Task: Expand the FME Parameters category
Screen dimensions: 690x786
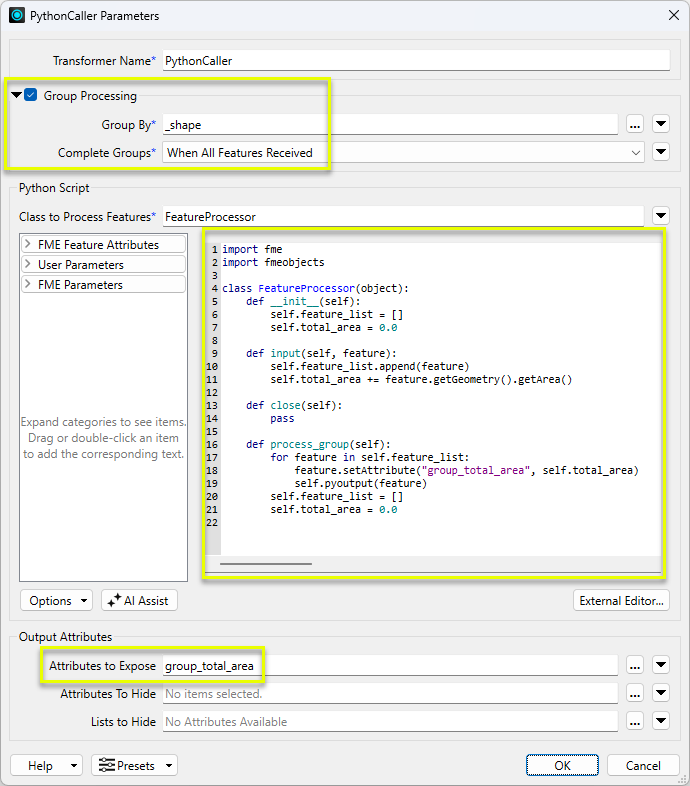Action: point(29,285)
